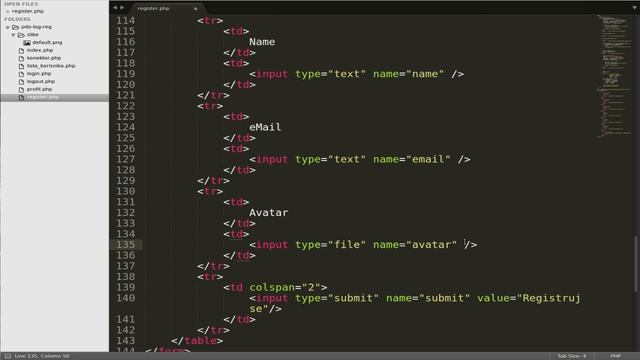Screen dimensions: 640x360
Task: Go to previous tab with the left arrow
Action: (x=115, y=8)
